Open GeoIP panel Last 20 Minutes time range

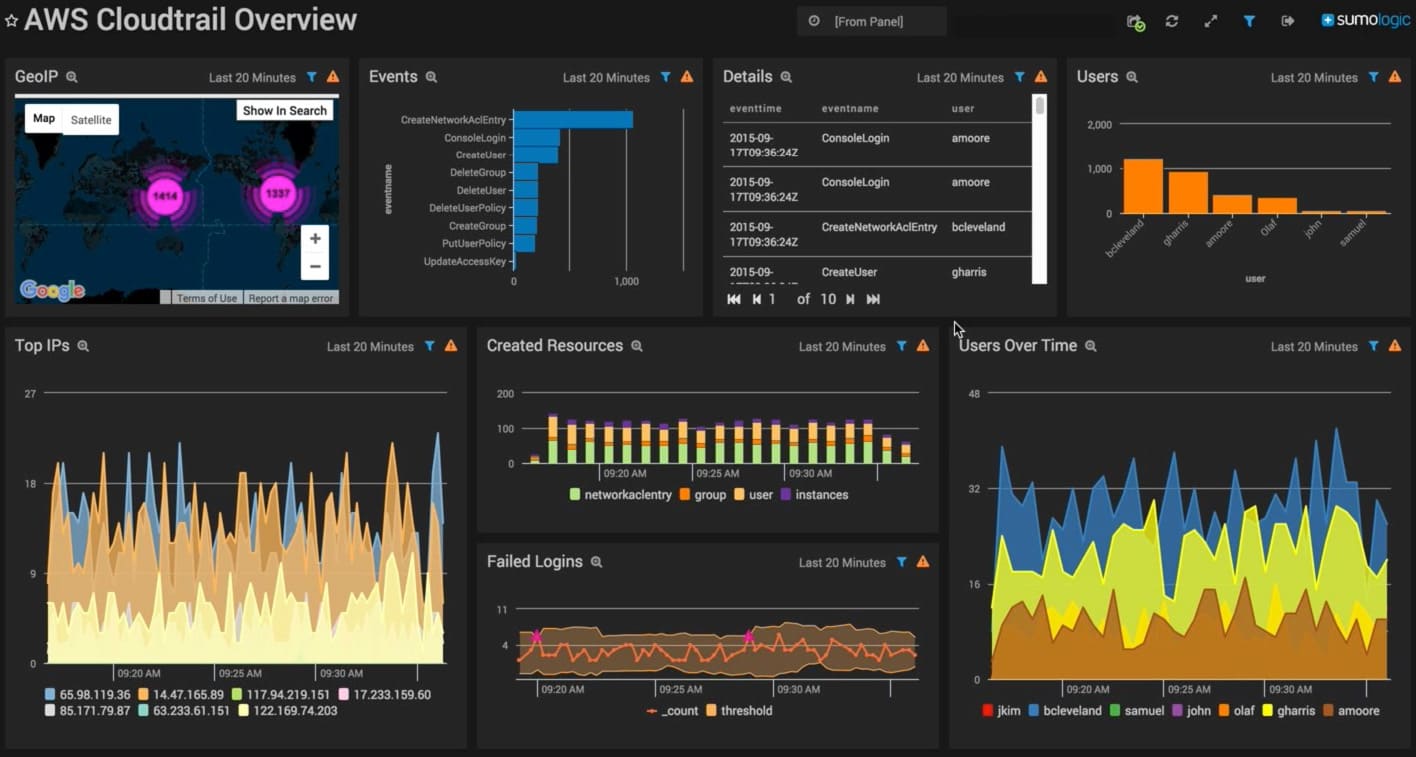point(252,77)
